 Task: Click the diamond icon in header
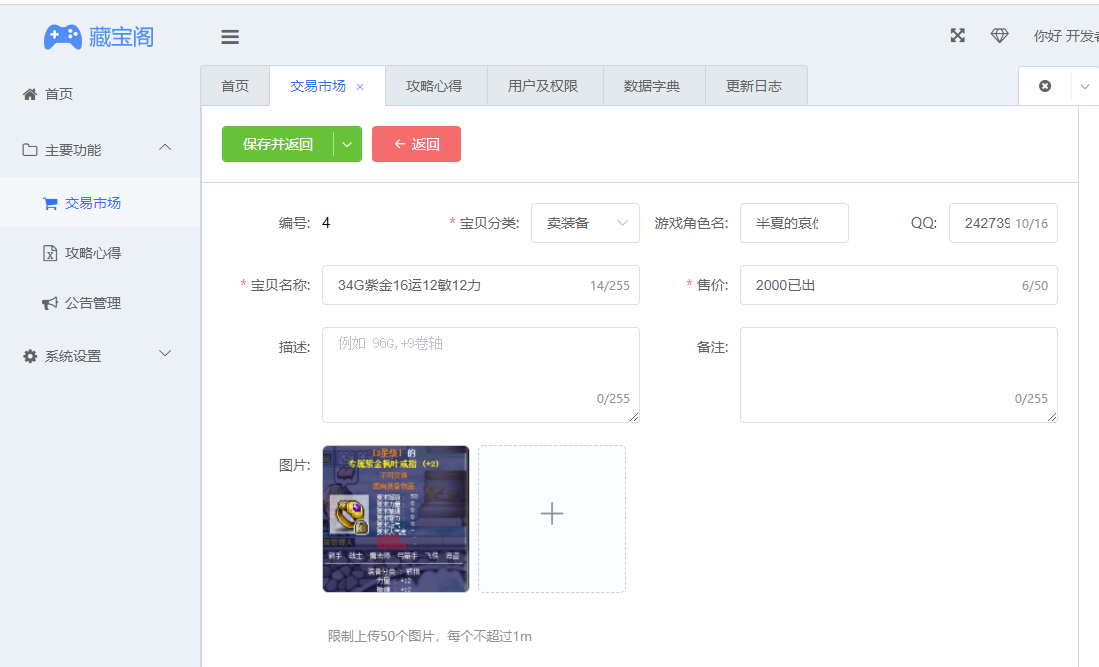click(999, 36)
